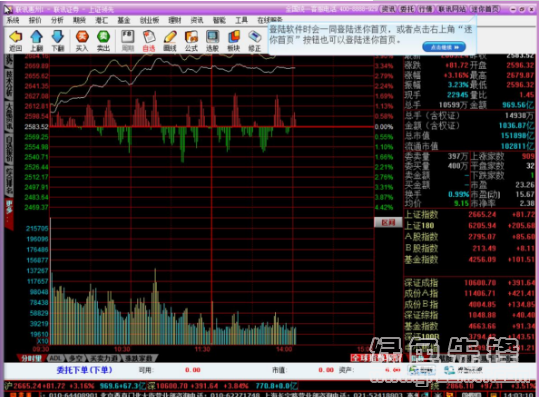
Task: Switch to the 涨跌家数 tab
Action: point(139,358)
